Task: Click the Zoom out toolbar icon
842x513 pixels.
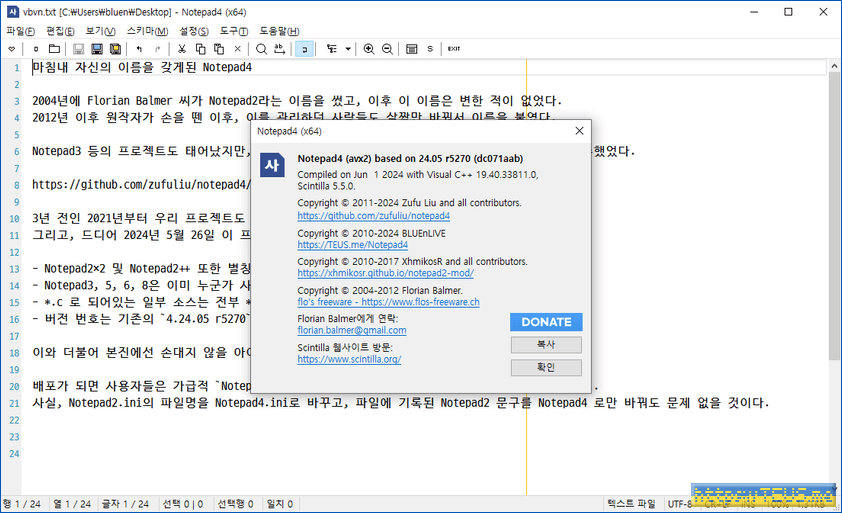Action: point(387,49)
